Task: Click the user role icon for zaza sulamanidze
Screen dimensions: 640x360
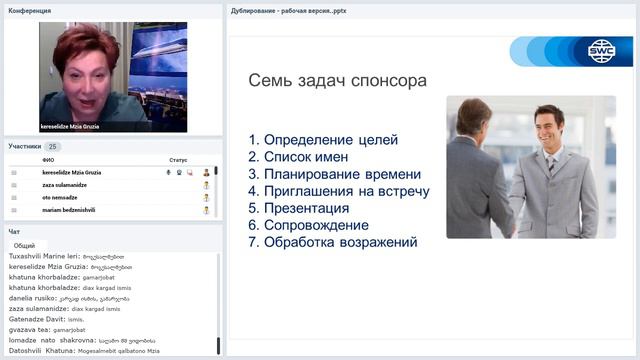Action: [207, 185]
